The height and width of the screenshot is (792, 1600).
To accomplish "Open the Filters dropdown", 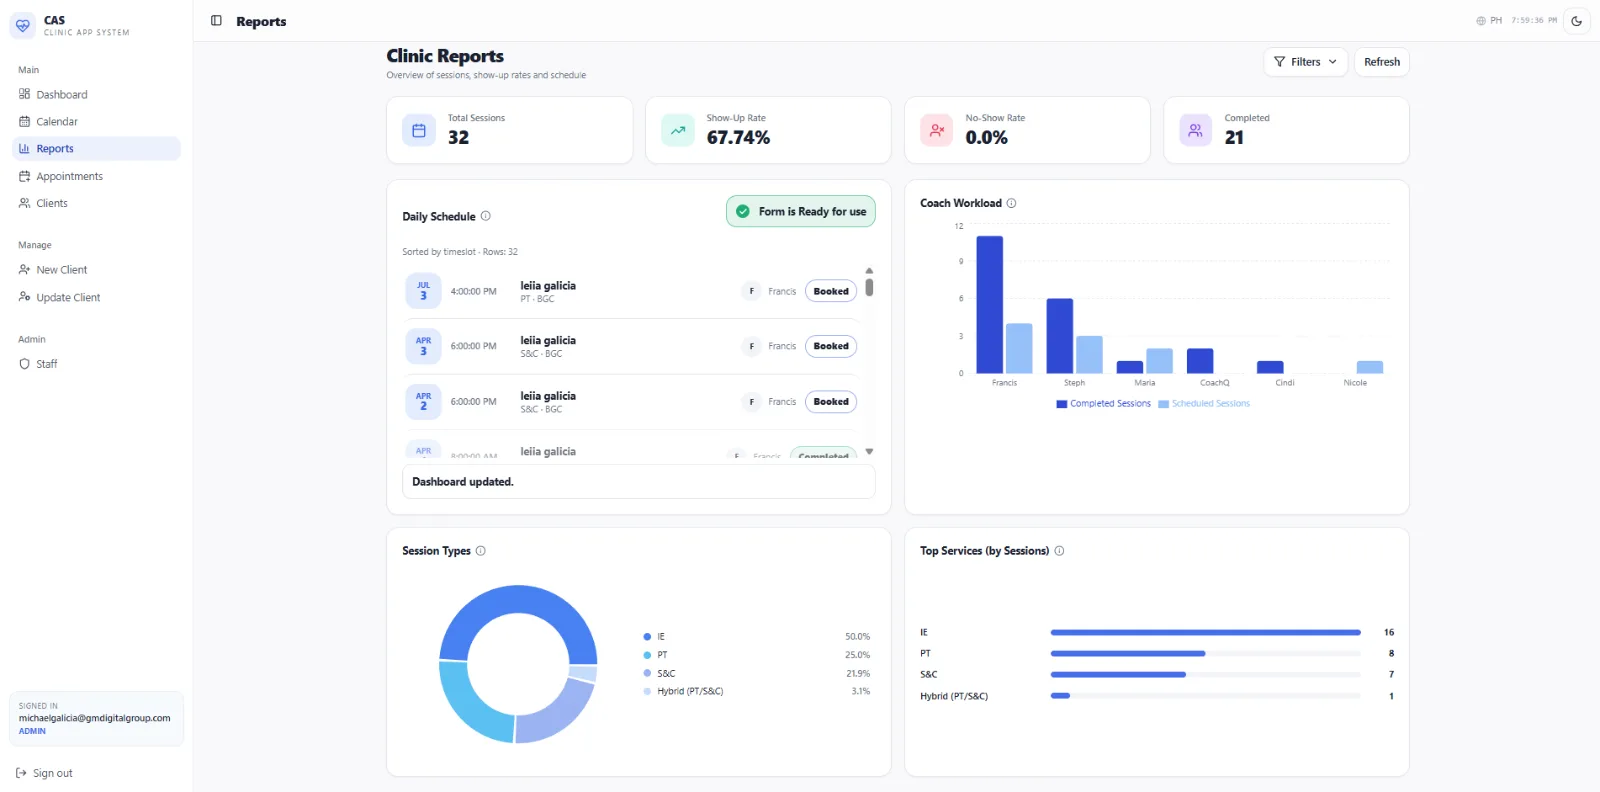I will [1305, 62].
